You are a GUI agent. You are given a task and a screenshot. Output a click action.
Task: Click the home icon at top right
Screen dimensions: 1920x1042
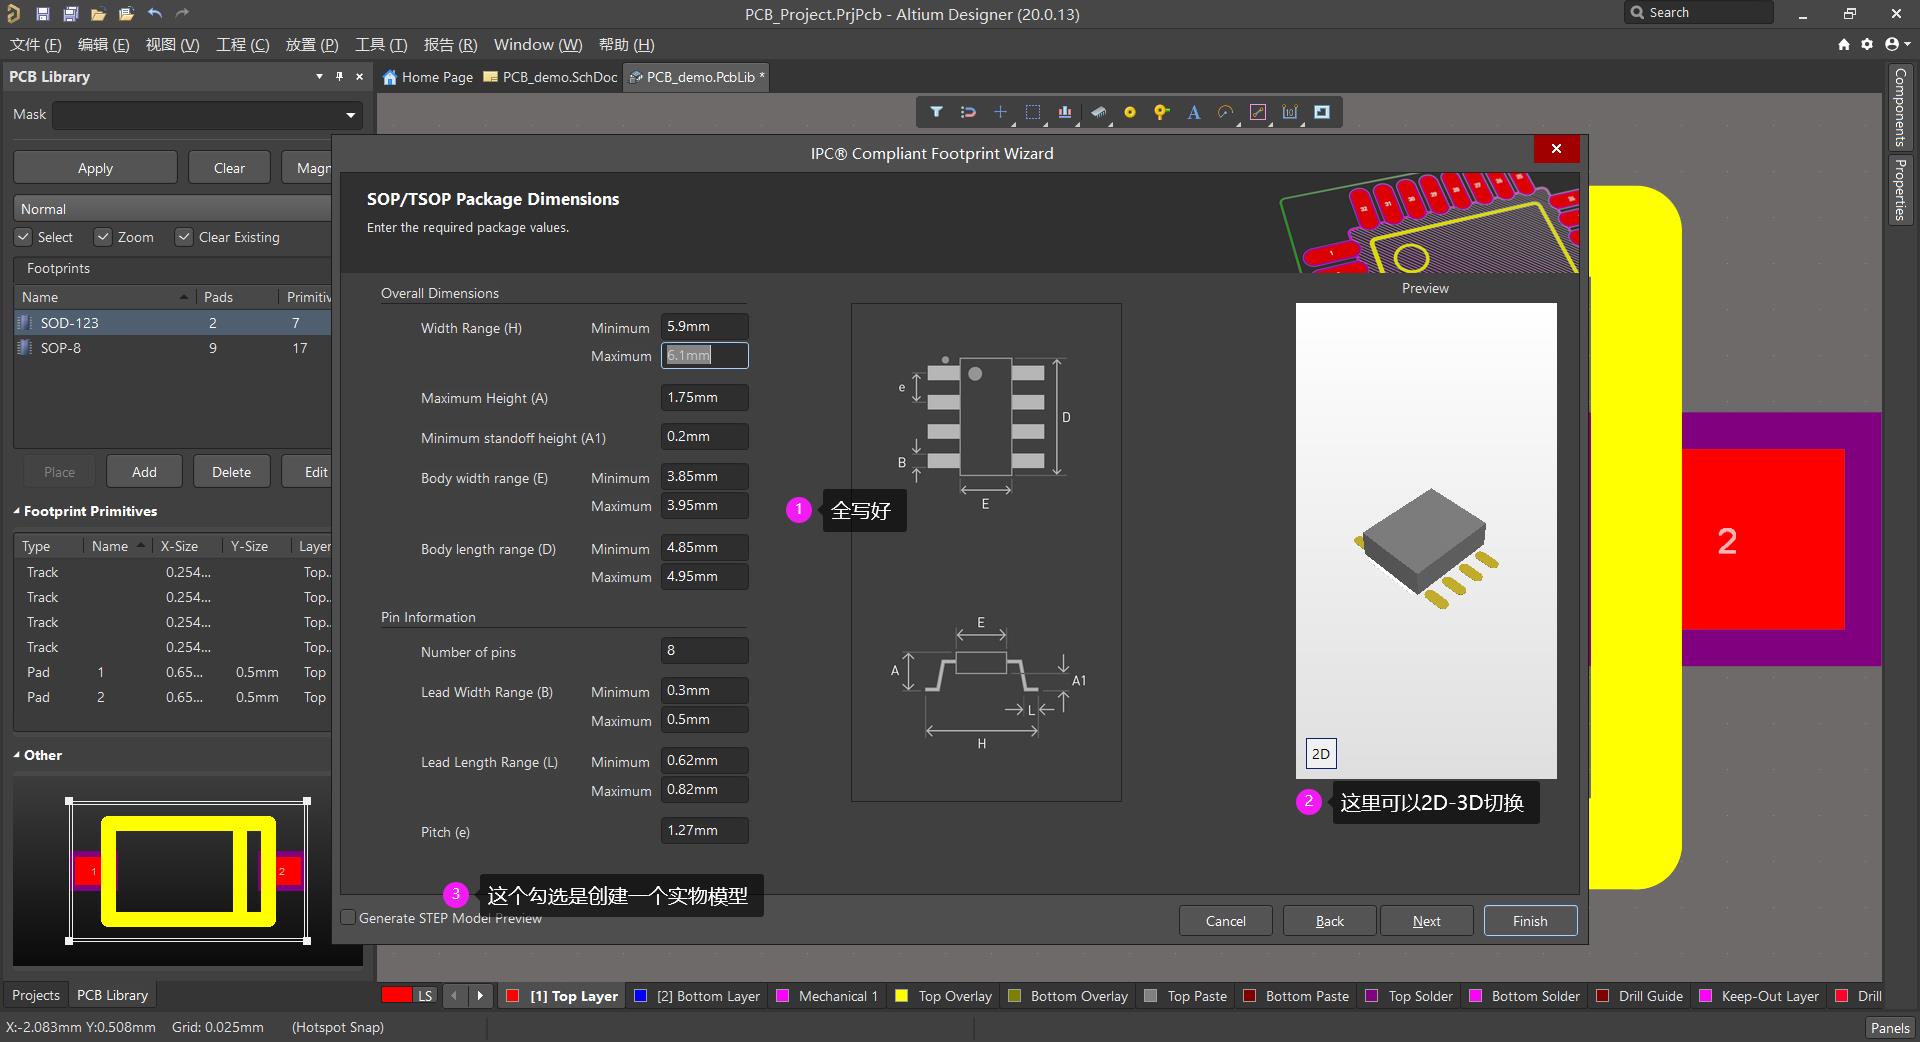coord(1844,44)
